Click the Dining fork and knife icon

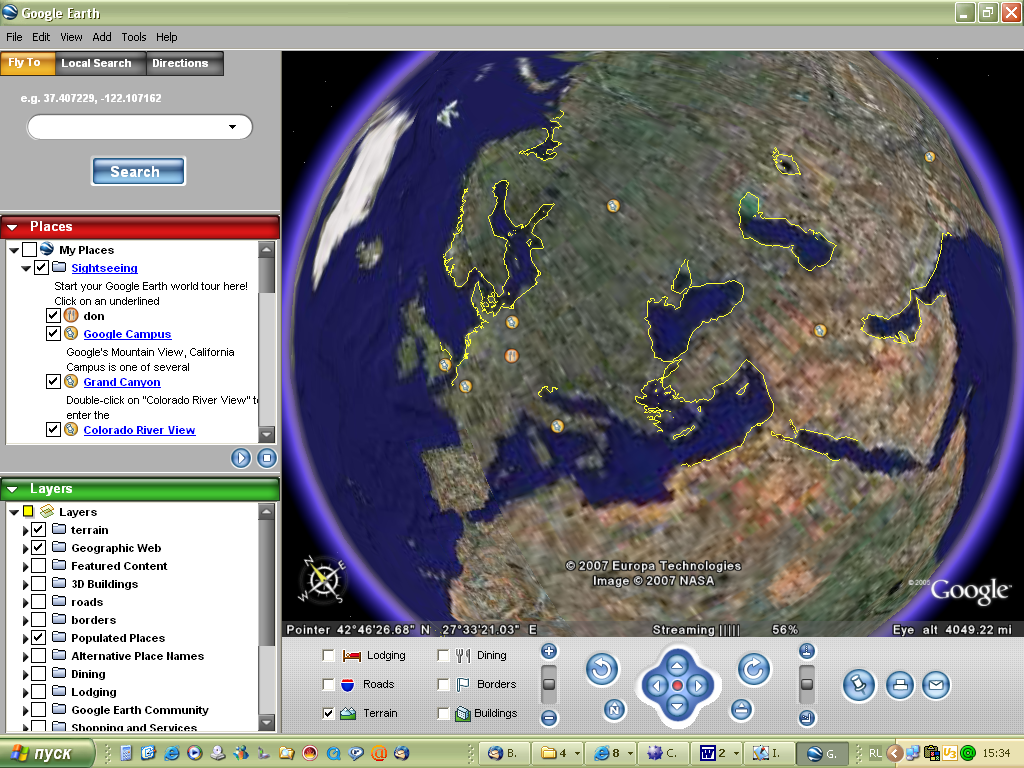point(463,655)
